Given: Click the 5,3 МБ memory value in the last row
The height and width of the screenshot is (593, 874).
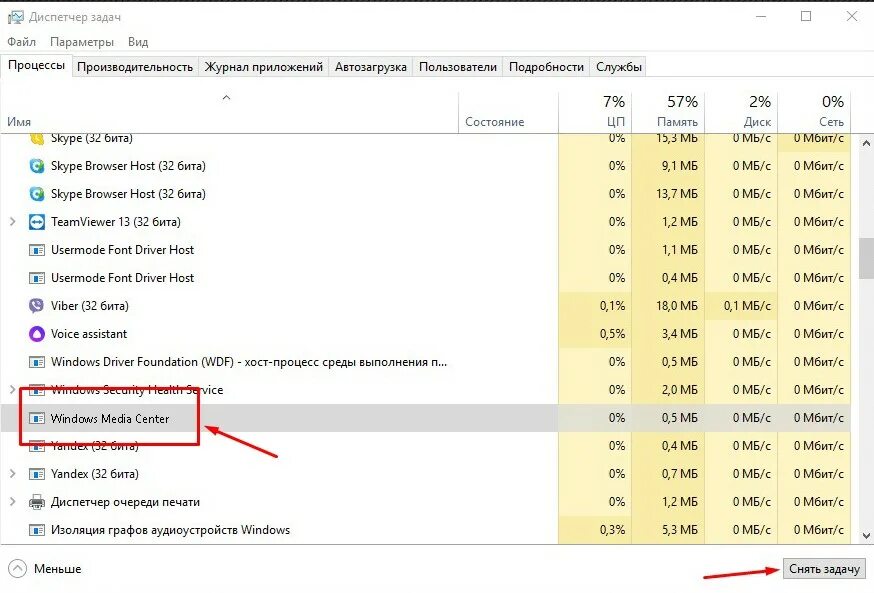Looking at the screenshot, I should click(x=679, y=530).
